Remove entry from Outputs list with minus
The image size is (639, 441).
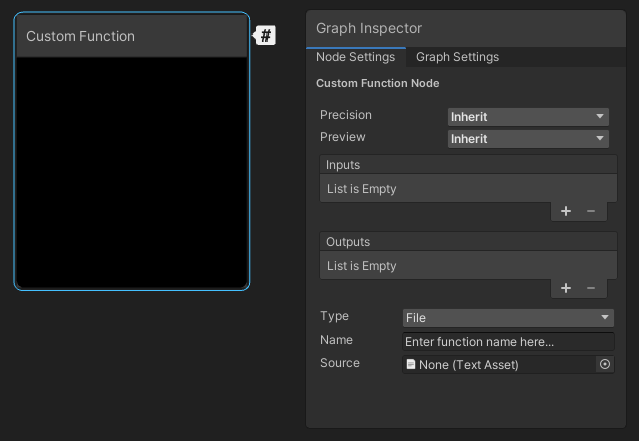pos(591,288)
